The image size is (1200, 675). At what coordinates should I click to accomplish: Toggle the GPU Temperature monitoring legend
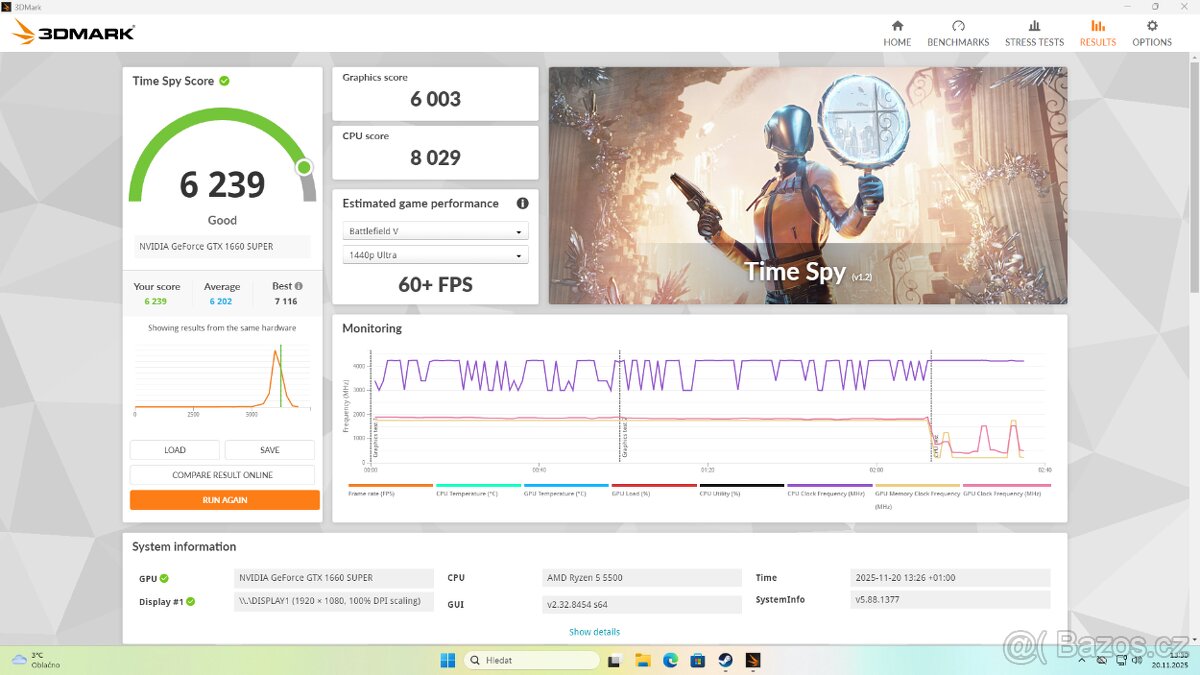[x=555, y=492]
